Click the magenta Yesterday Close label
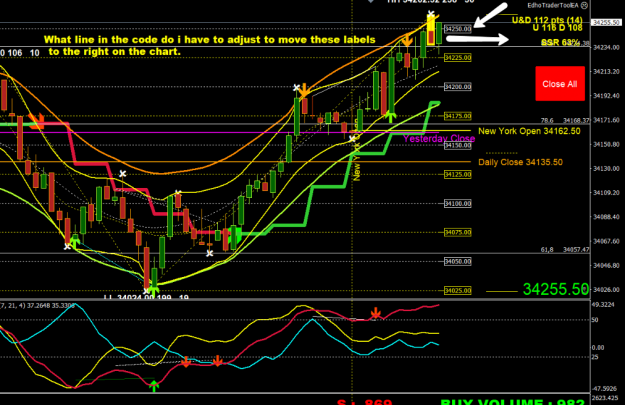Image resolution: width=625 pixels, height=405 pixels. [x=439, y=139]
